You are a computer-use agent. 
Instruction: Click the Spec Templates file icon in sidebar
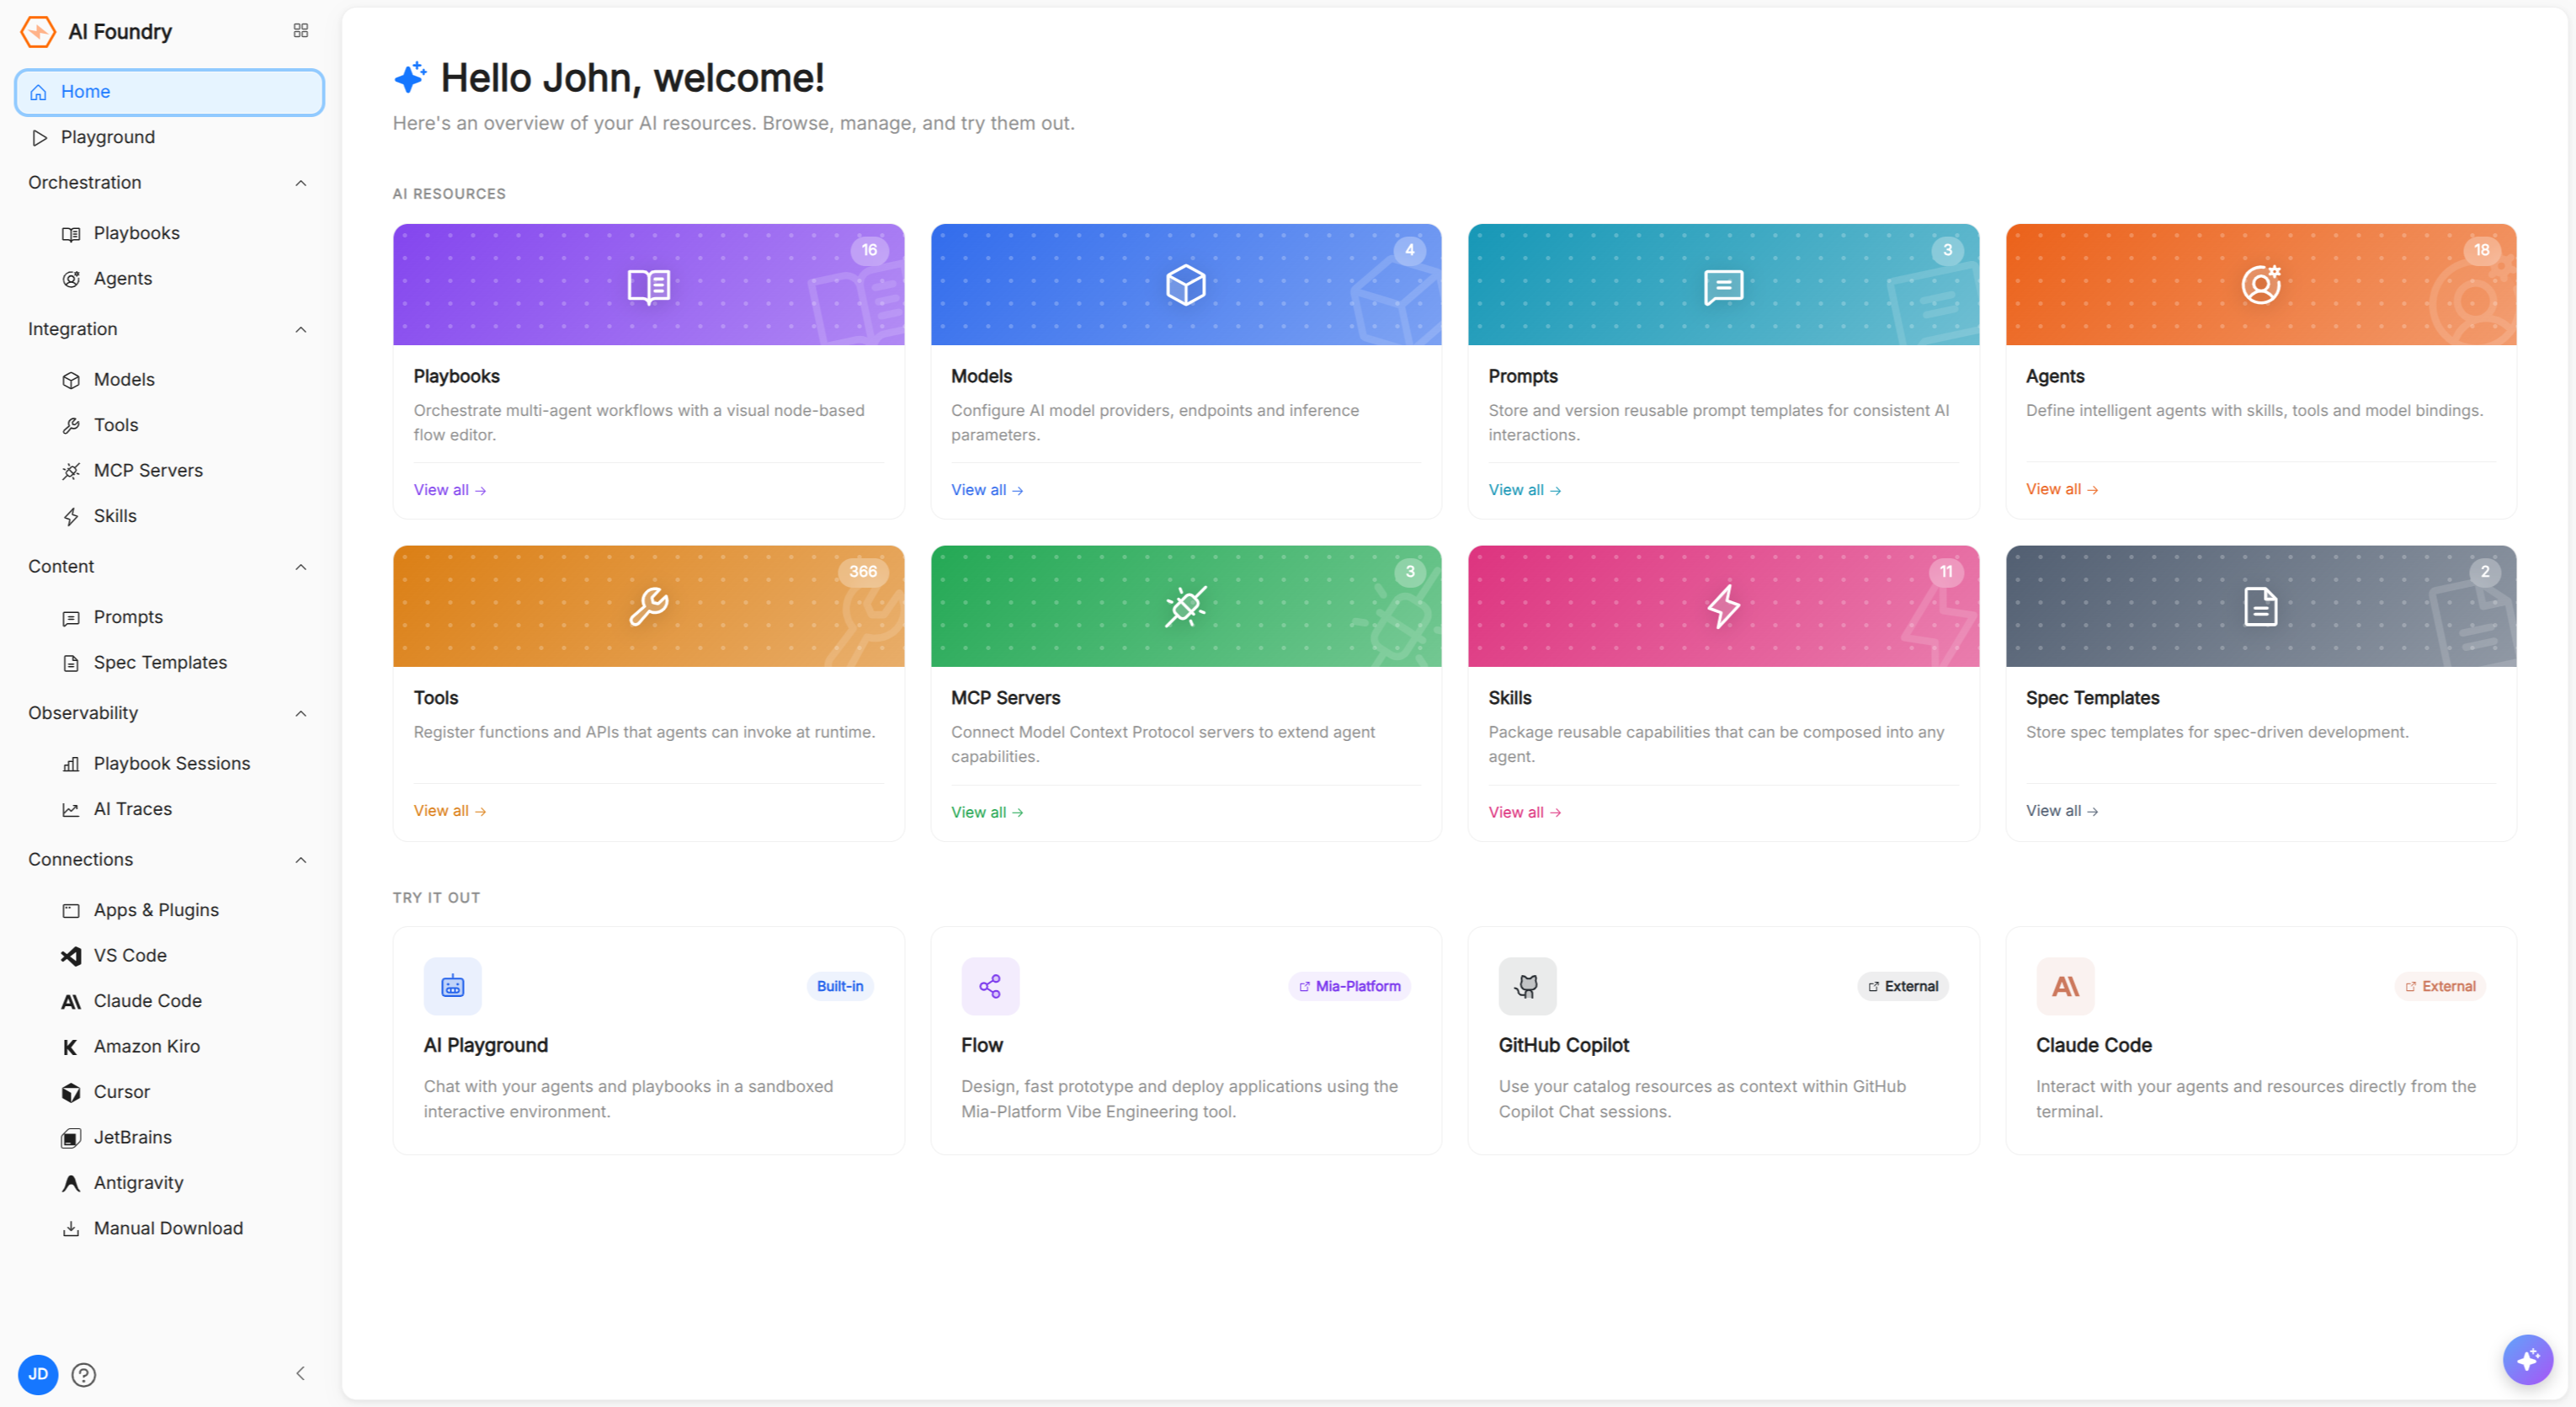click(71, 663)
